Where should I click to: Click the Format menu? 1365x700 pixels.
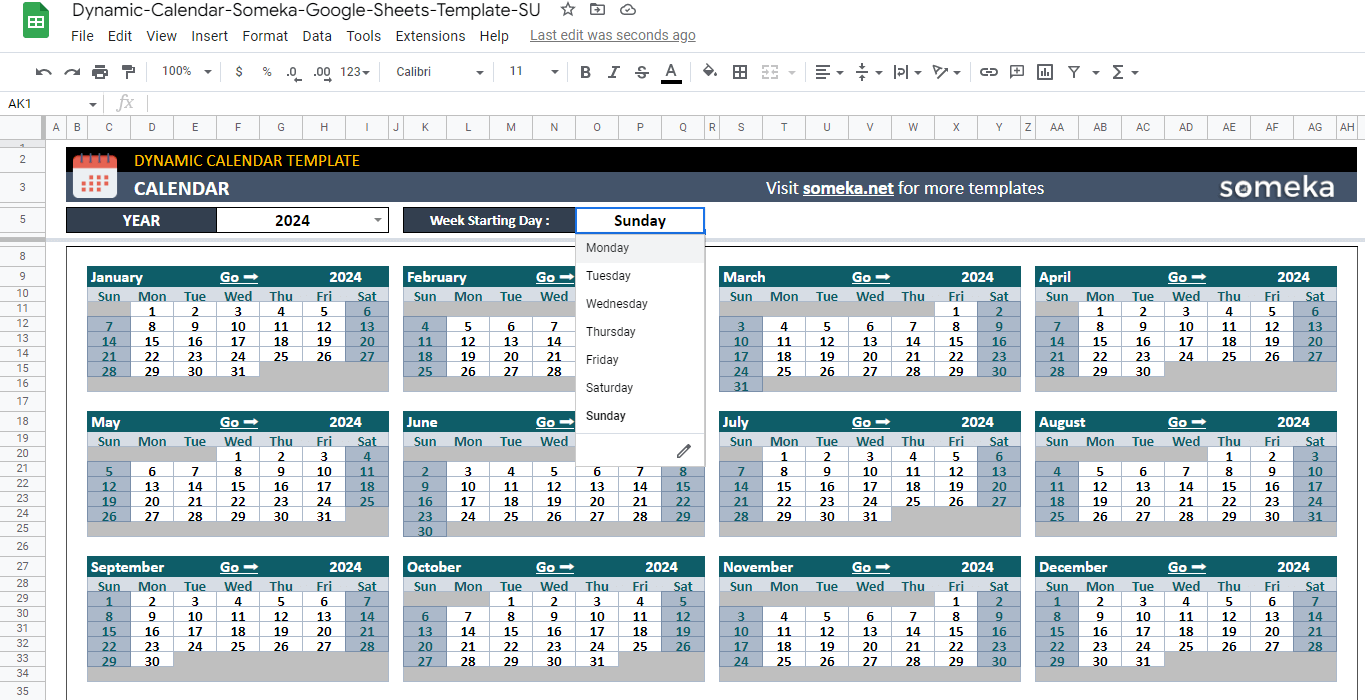[x=265, y=35]
